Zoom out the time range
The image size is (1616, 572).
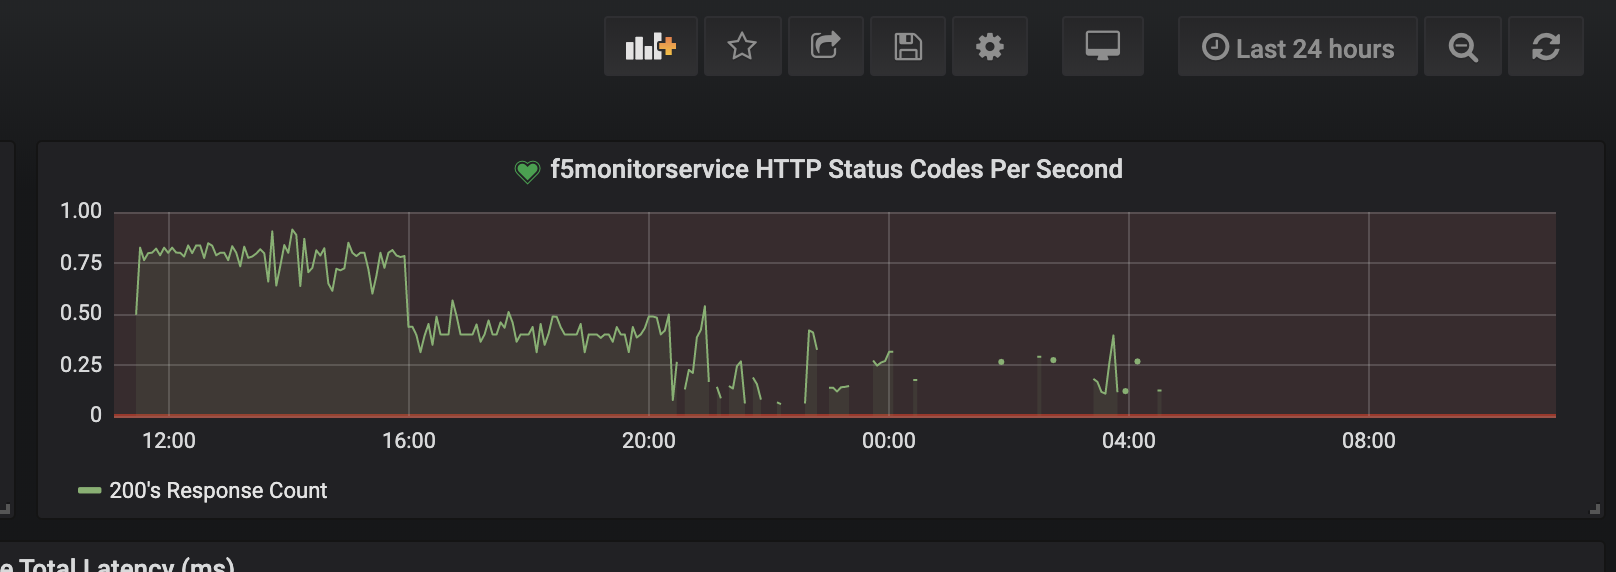tap(1463, 46)
